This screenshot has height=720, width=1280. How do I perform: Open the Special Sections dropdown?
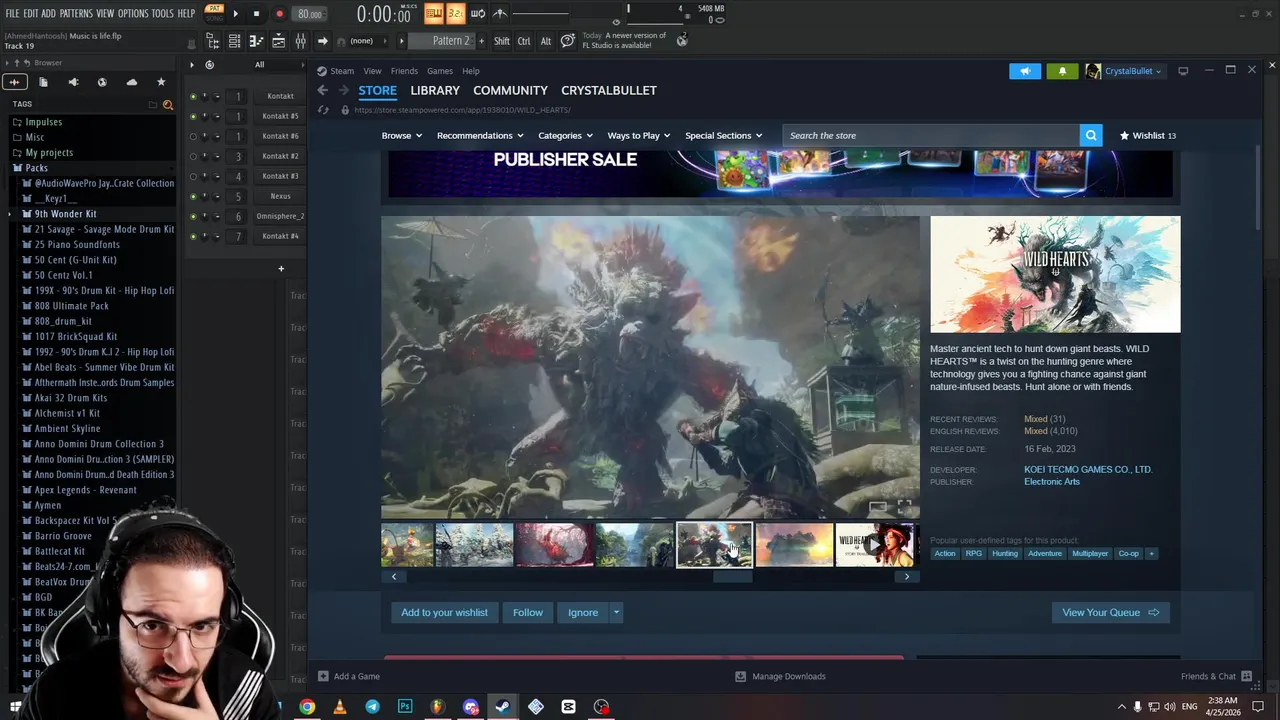click(723, 135)
